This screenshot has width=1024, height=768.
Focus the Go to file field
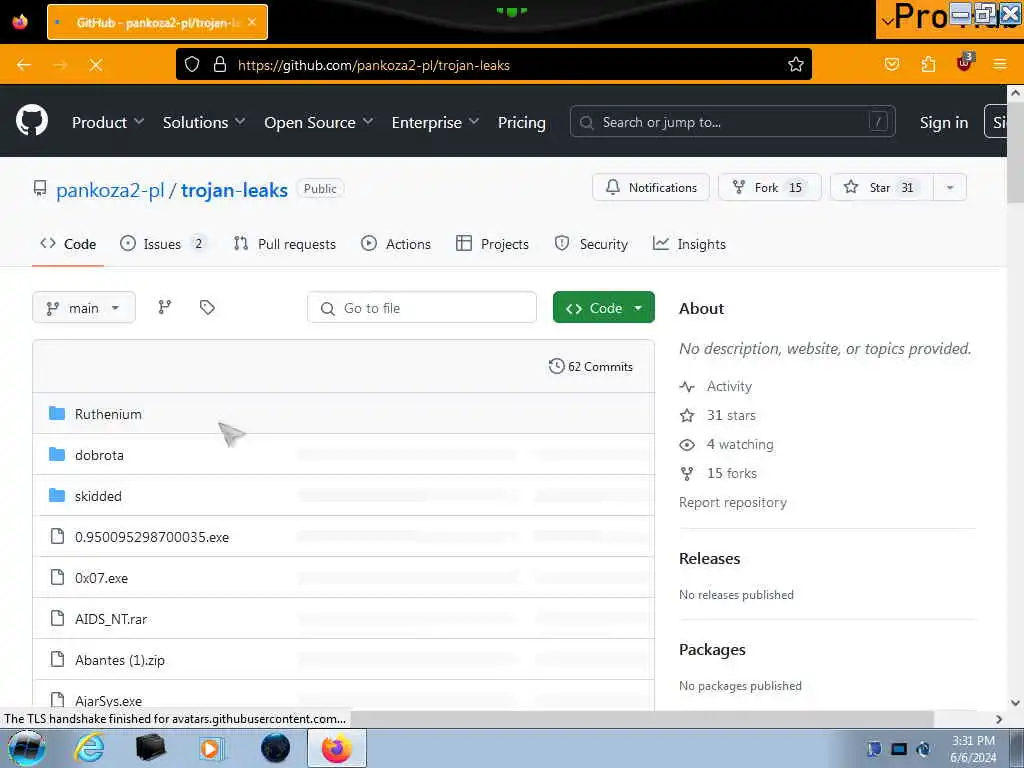pyautogui.click(x=422, y=308)
